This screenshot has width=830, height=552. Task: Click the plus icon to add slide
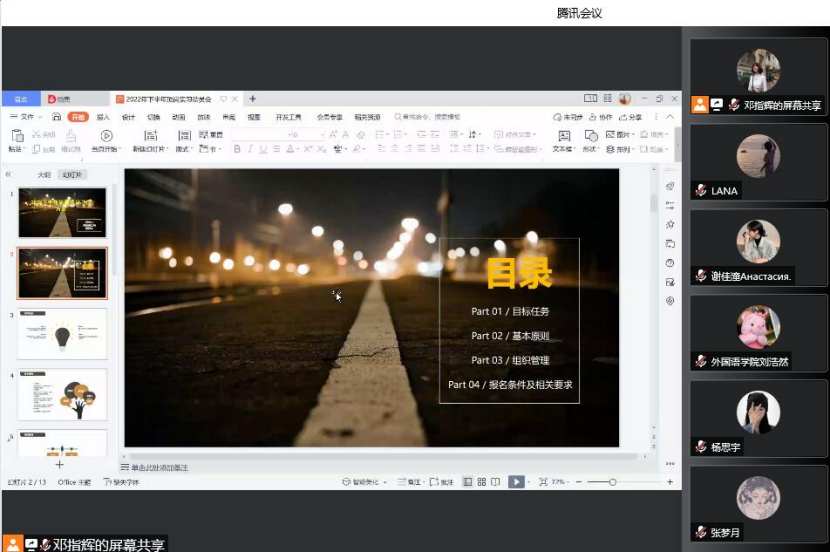point(59,465)
